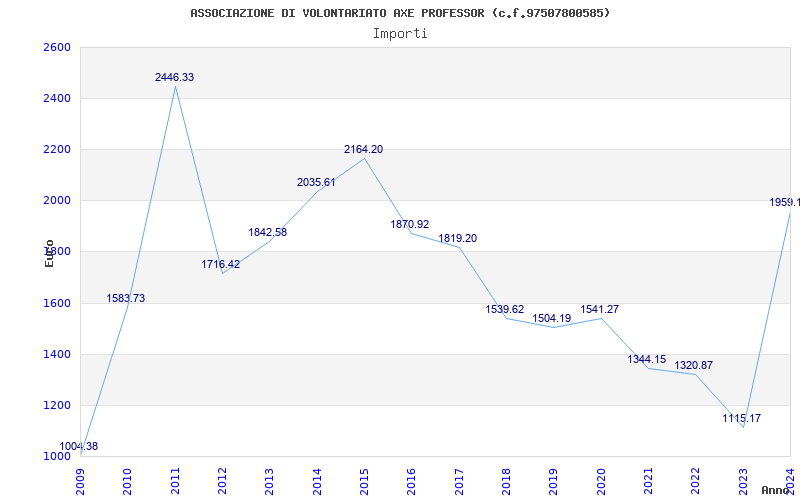Image resolution: width=800 pixels, height=500 pixels.
Task: Click the 1583.73 data label
Action: tap(126, 298)
